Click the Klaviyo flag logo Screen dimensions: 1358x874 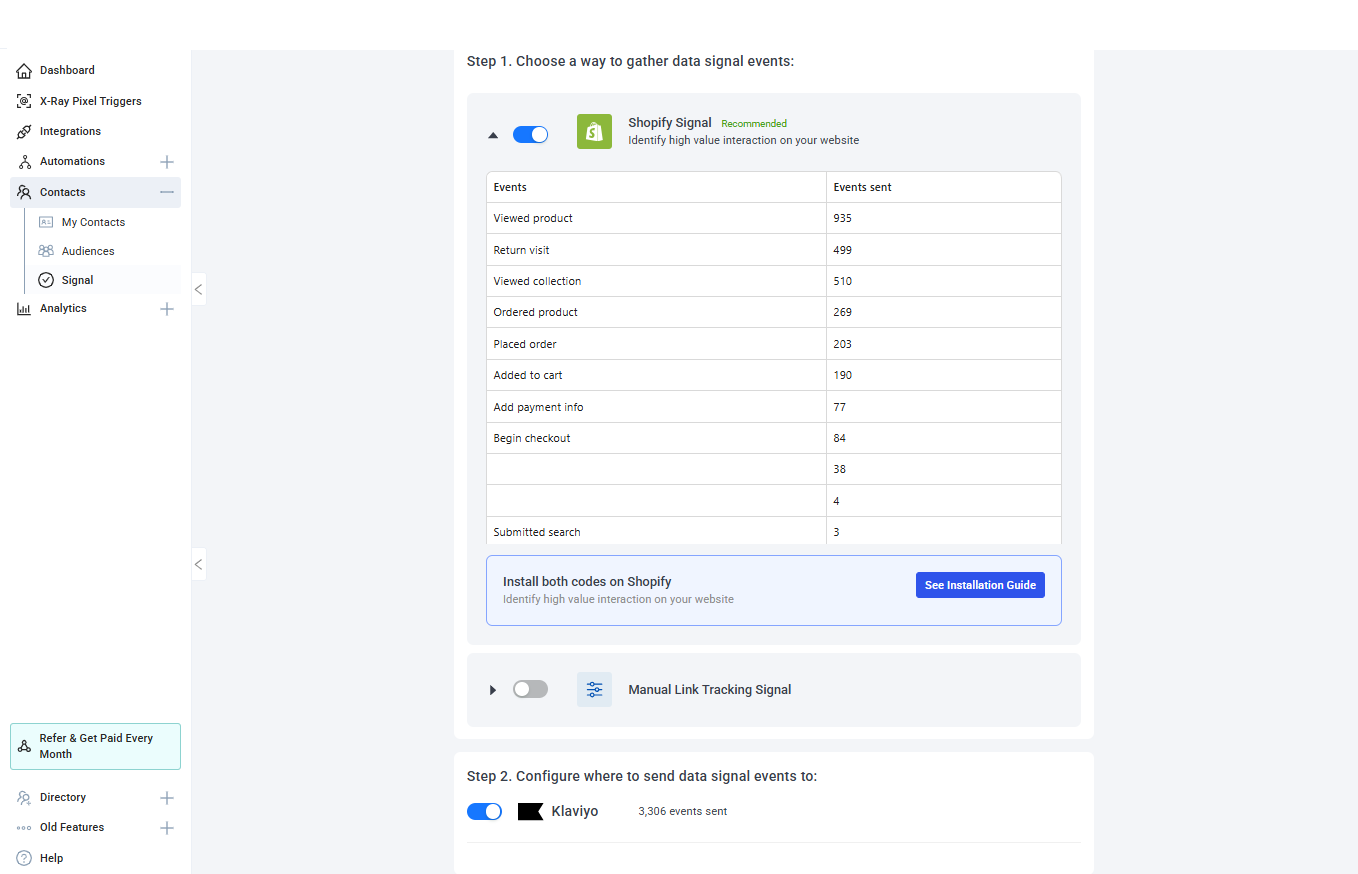(x=530, y=811)
